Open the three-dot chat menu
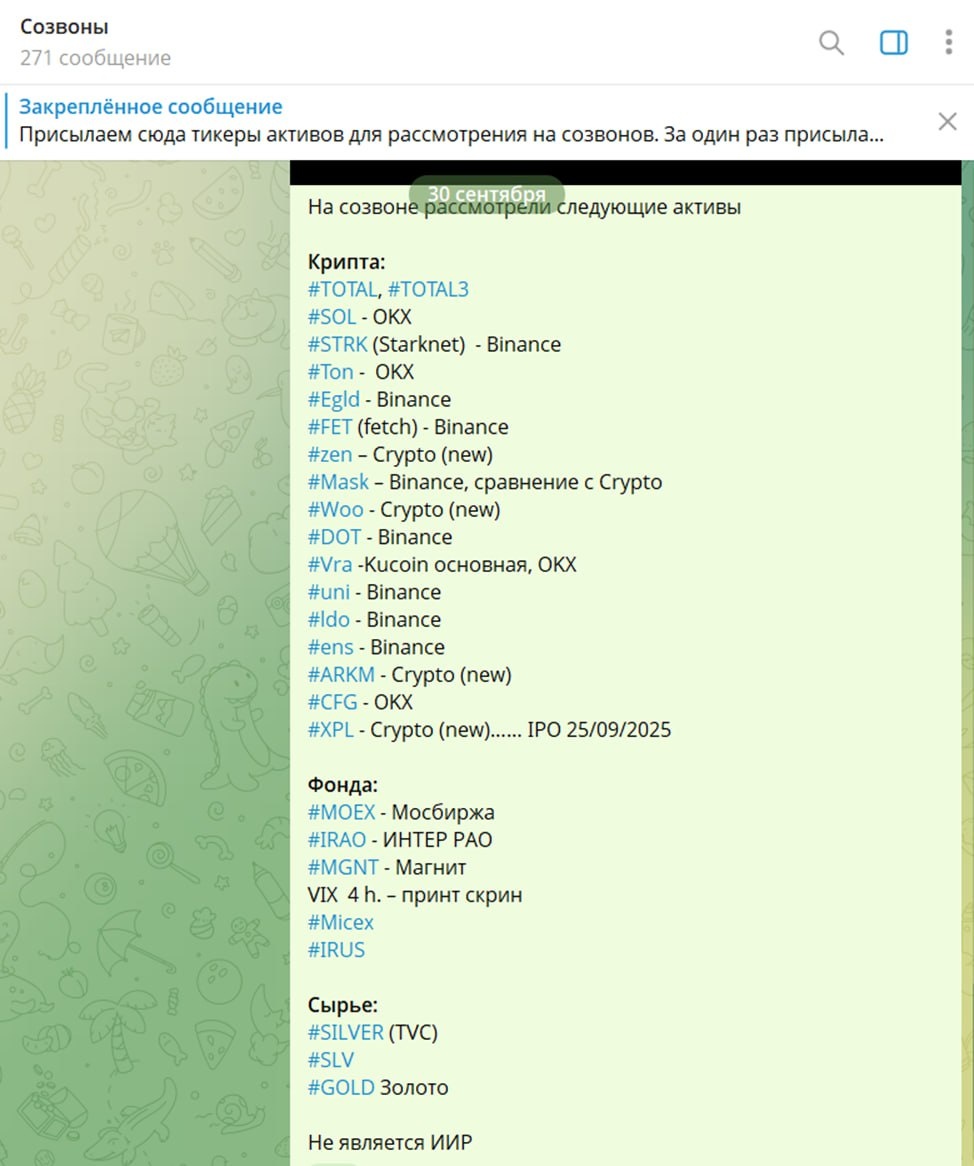The image size is (974, 1166). [949, 42]
